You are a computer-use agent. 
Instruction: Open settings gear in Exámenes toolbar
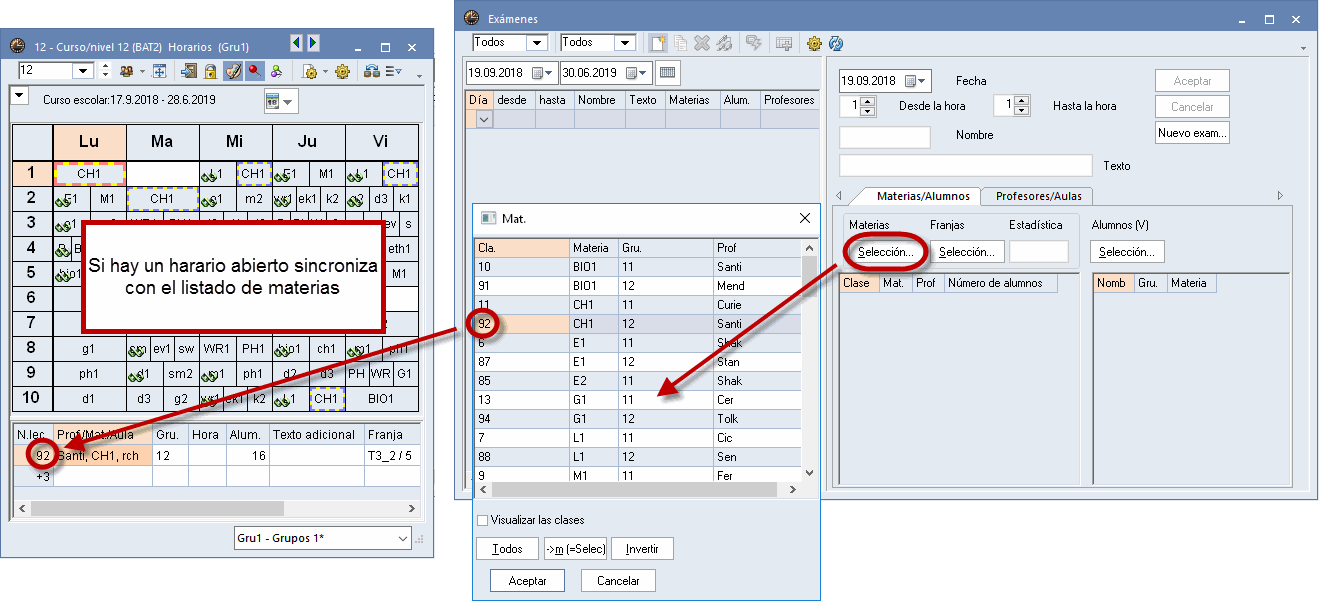pos(814,43)
